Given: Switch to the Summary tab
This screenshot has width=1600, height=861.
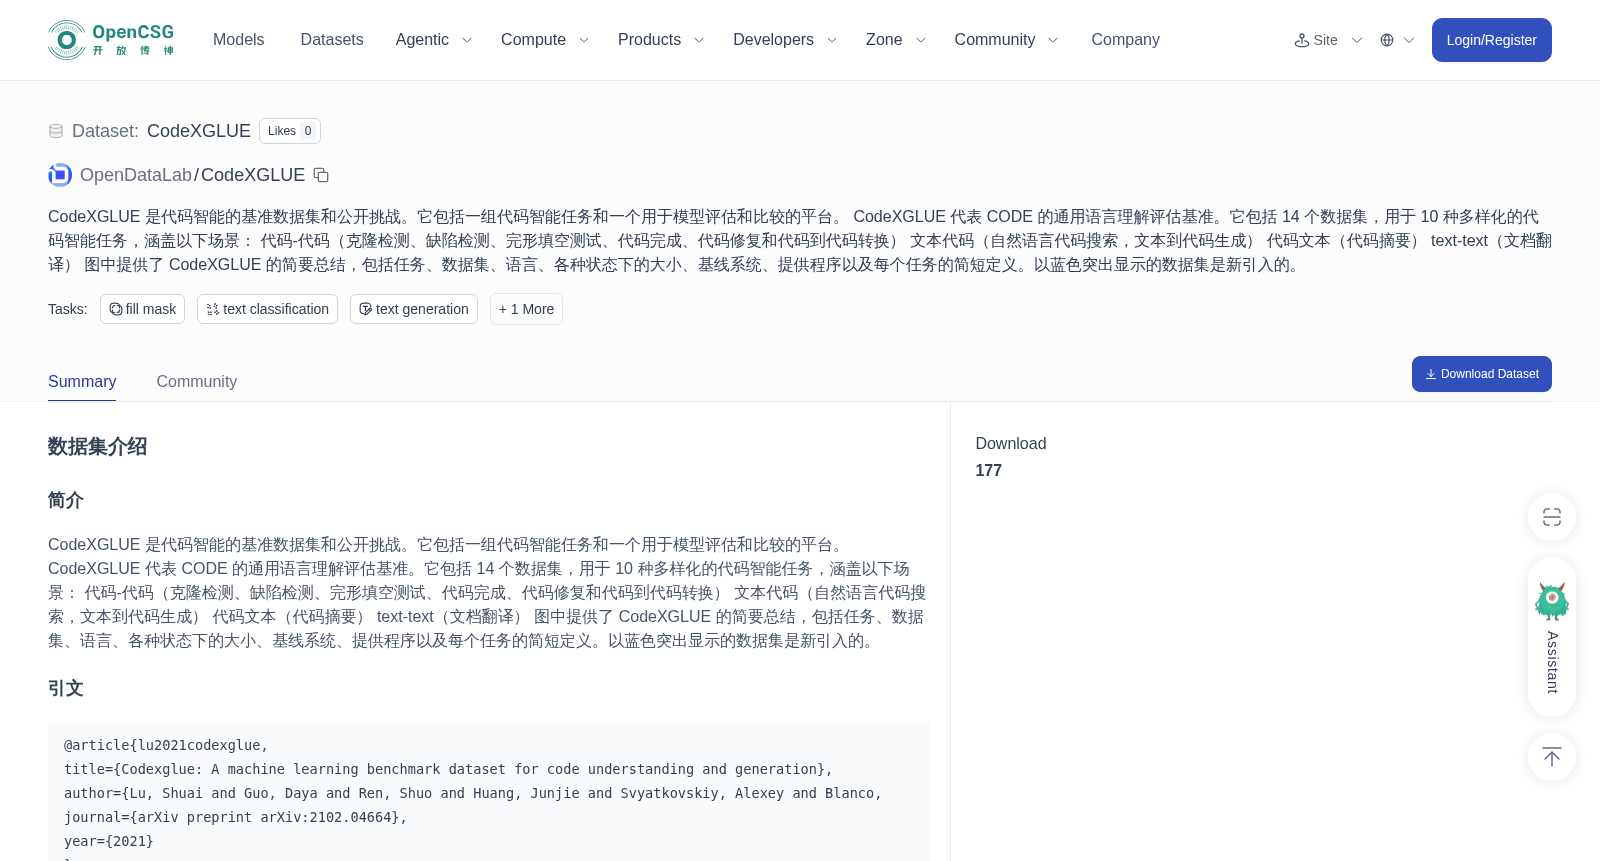Looking at the screenshot, I should (82, 382).
